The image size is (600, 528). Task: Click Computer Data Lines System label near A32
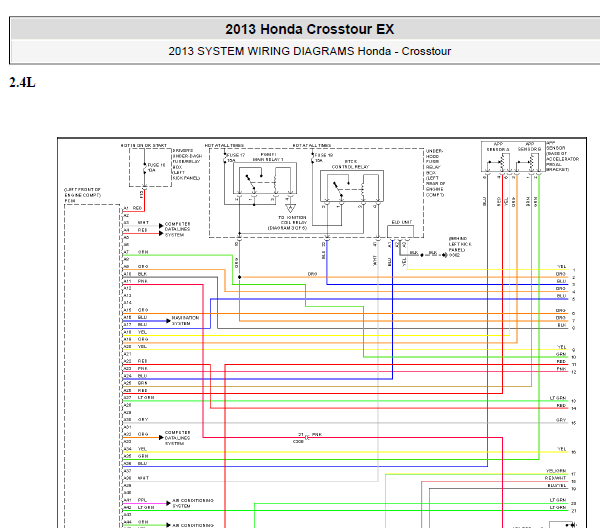click(178, 438)
